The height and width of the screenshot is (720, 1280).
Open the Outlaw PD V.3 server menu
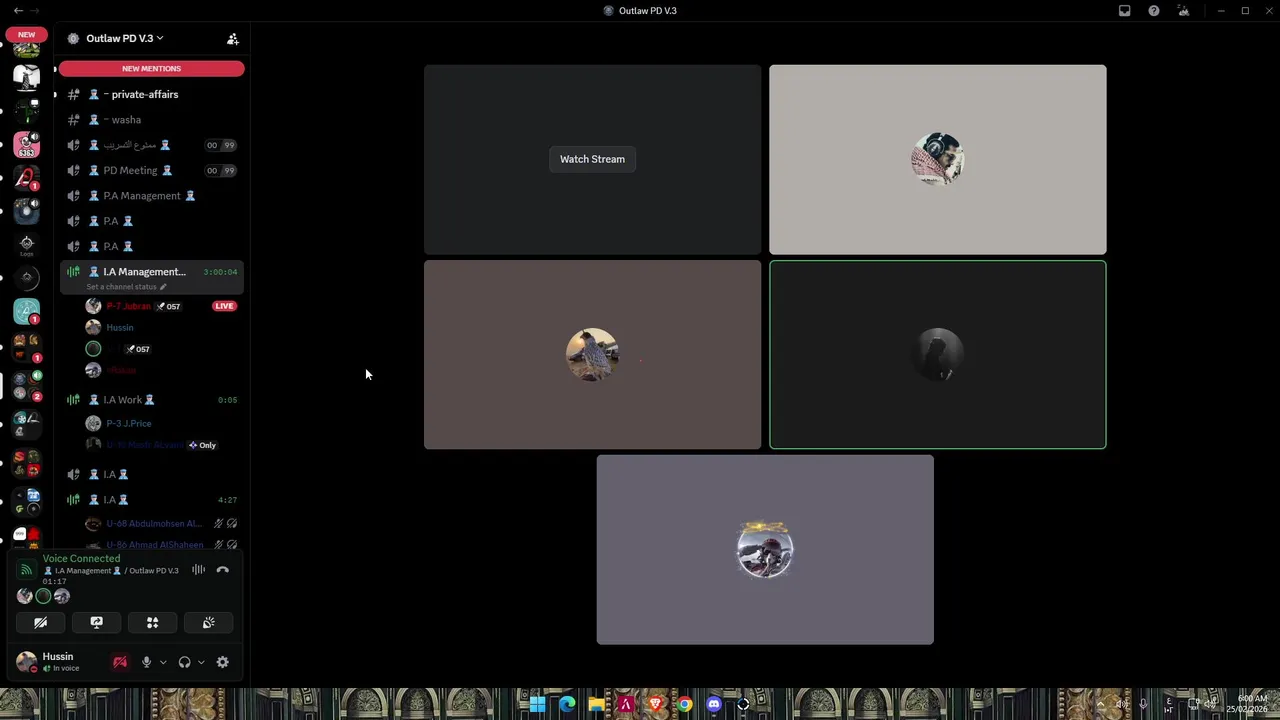(x=125, y=38)
